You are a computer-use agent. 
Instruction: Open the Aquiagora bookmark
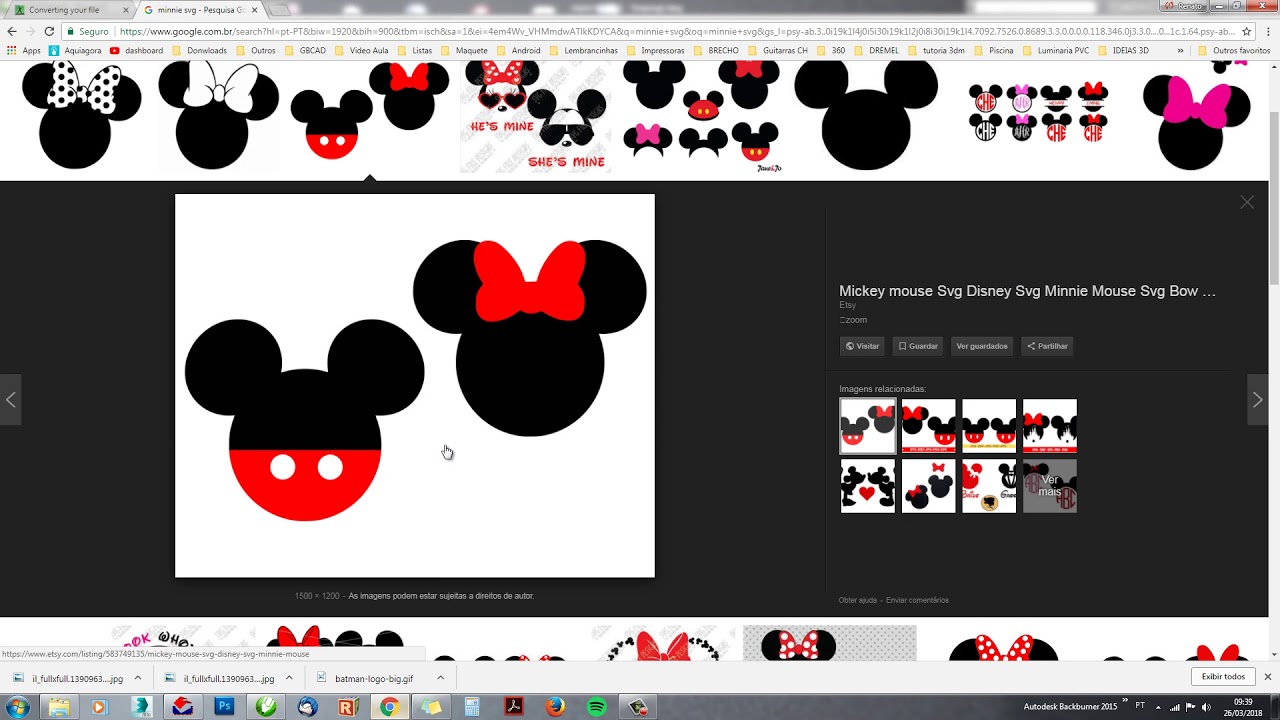click(x=75, y=50)
